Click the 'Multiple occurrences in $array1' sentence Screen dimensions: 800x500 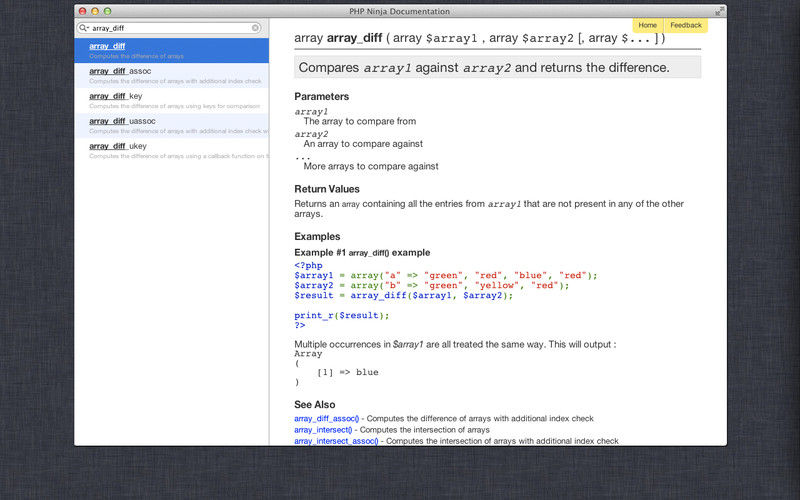click(455, 344)
